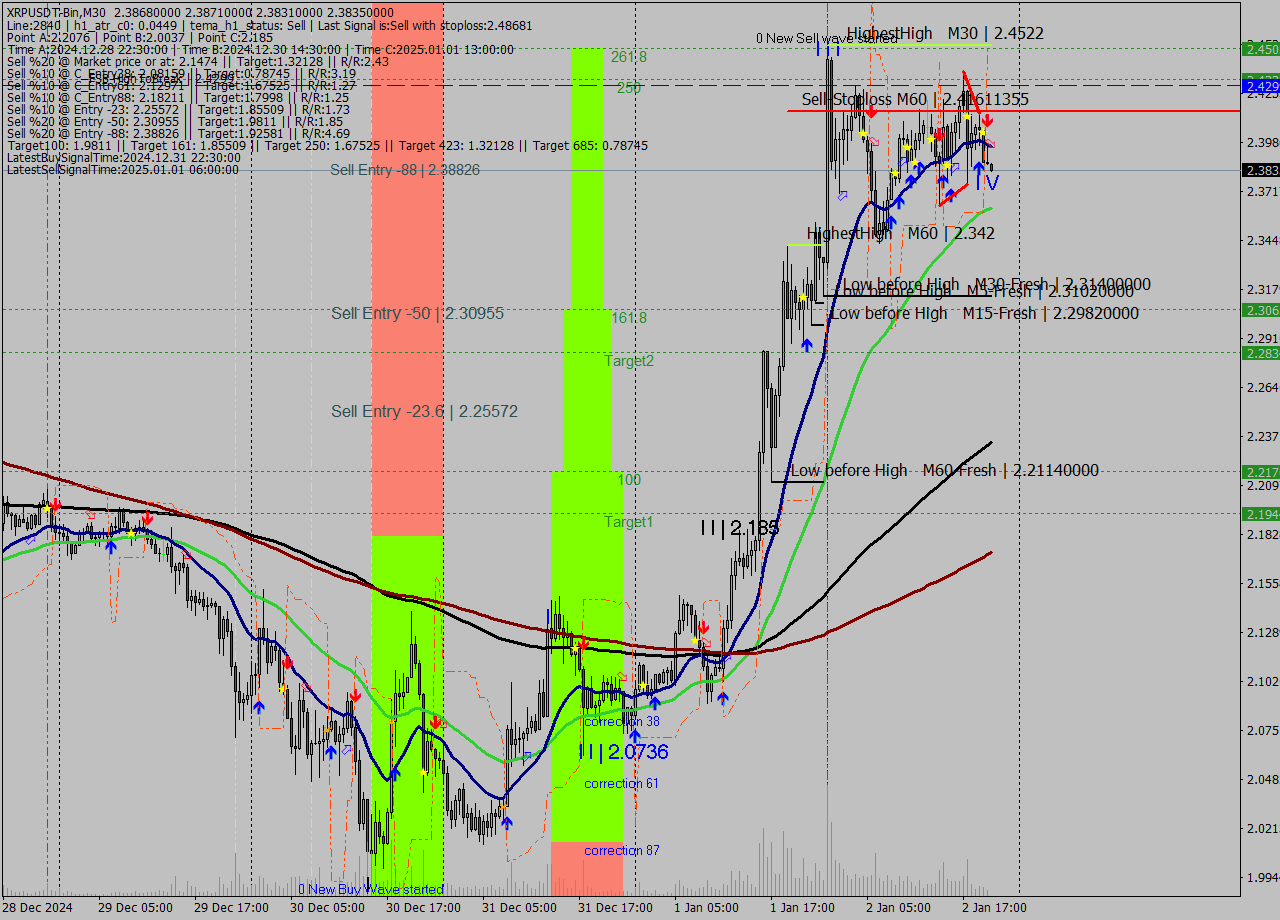Select the LatestBuySignalTime line
The width and height of the screenshot is (1280, 920).
[x=122, y=158]
